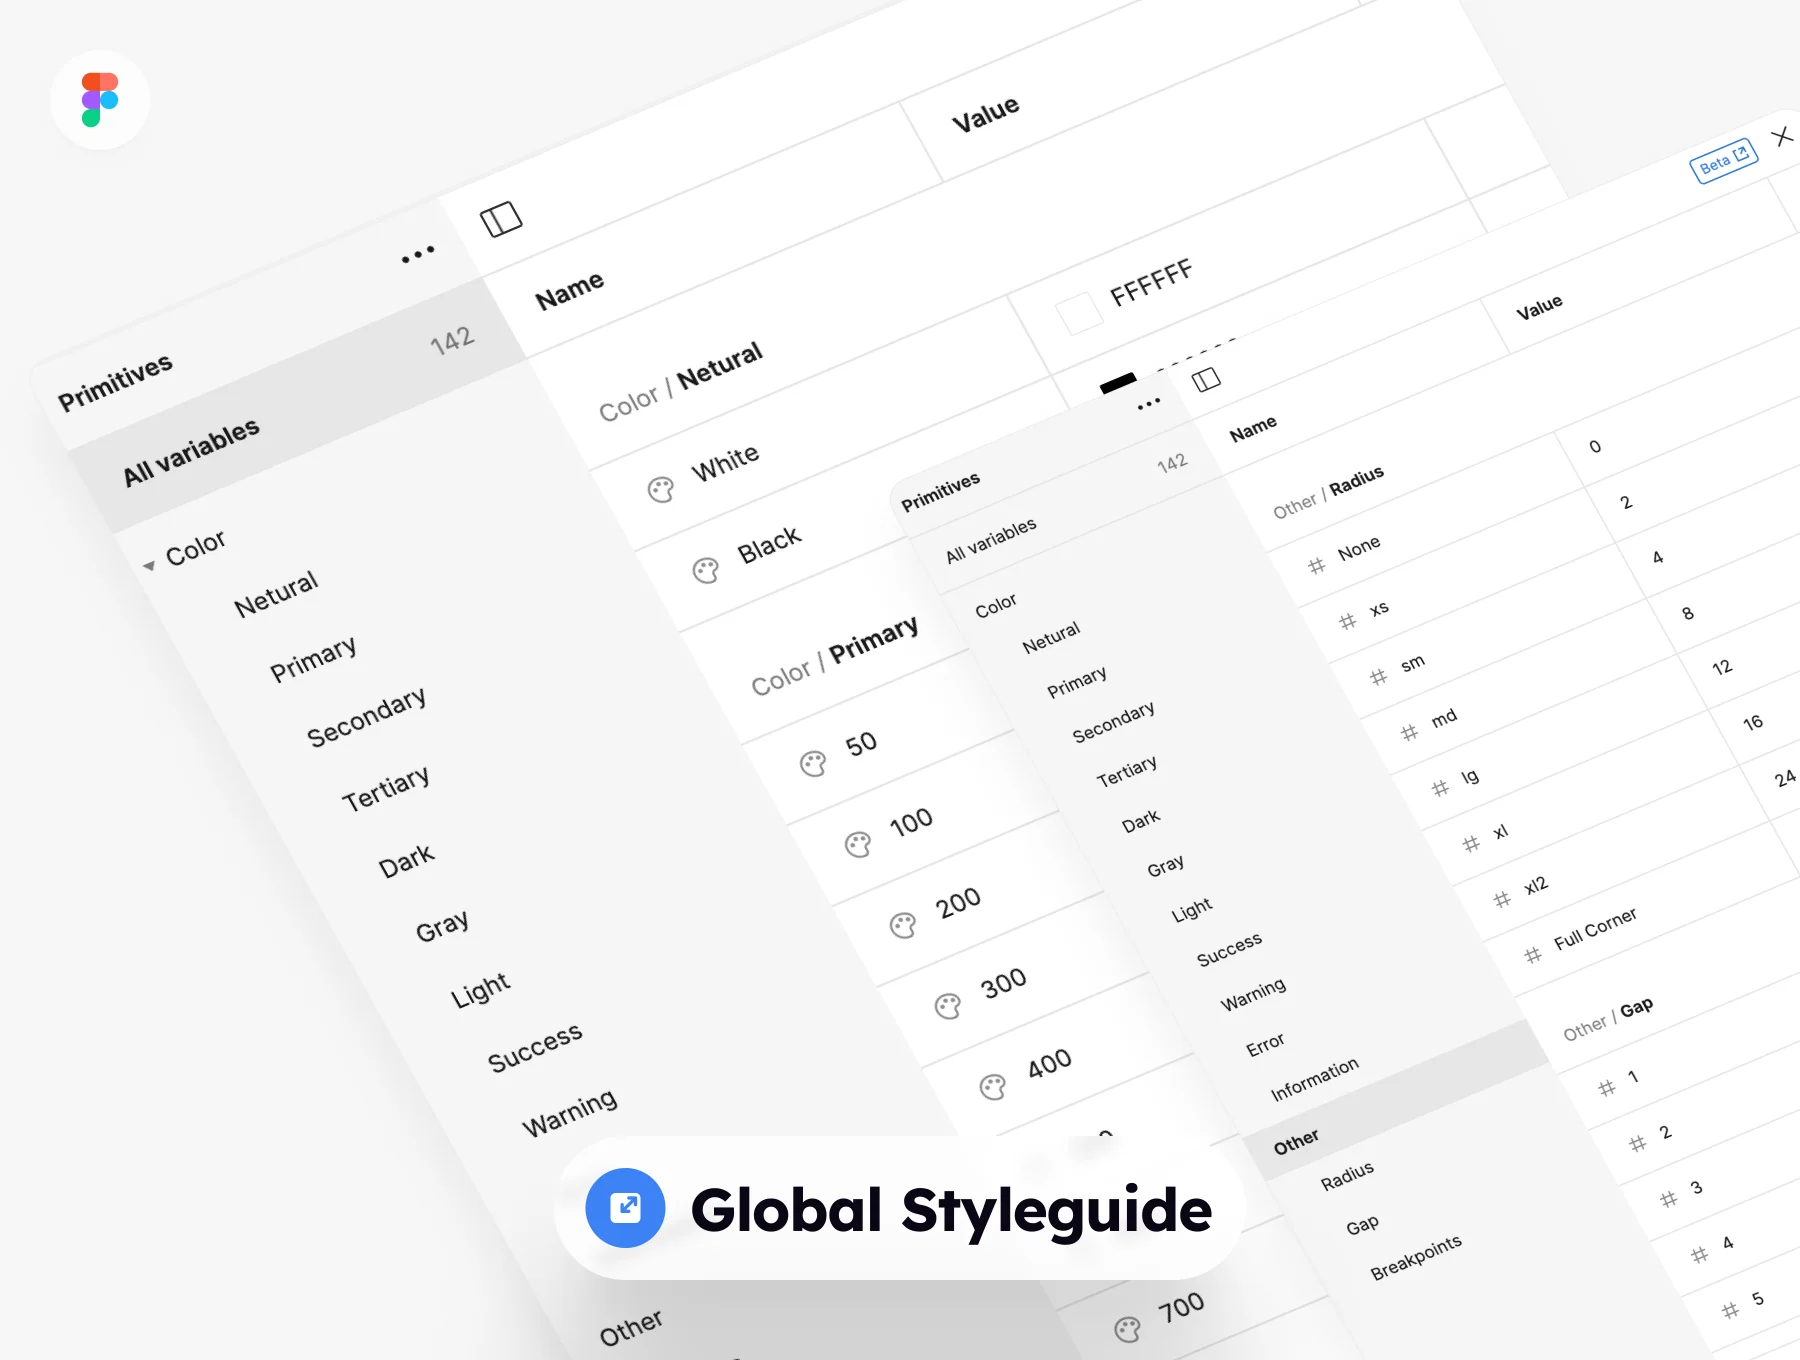
Task: Select Tertiary in large sidebar
Action: 386,788
